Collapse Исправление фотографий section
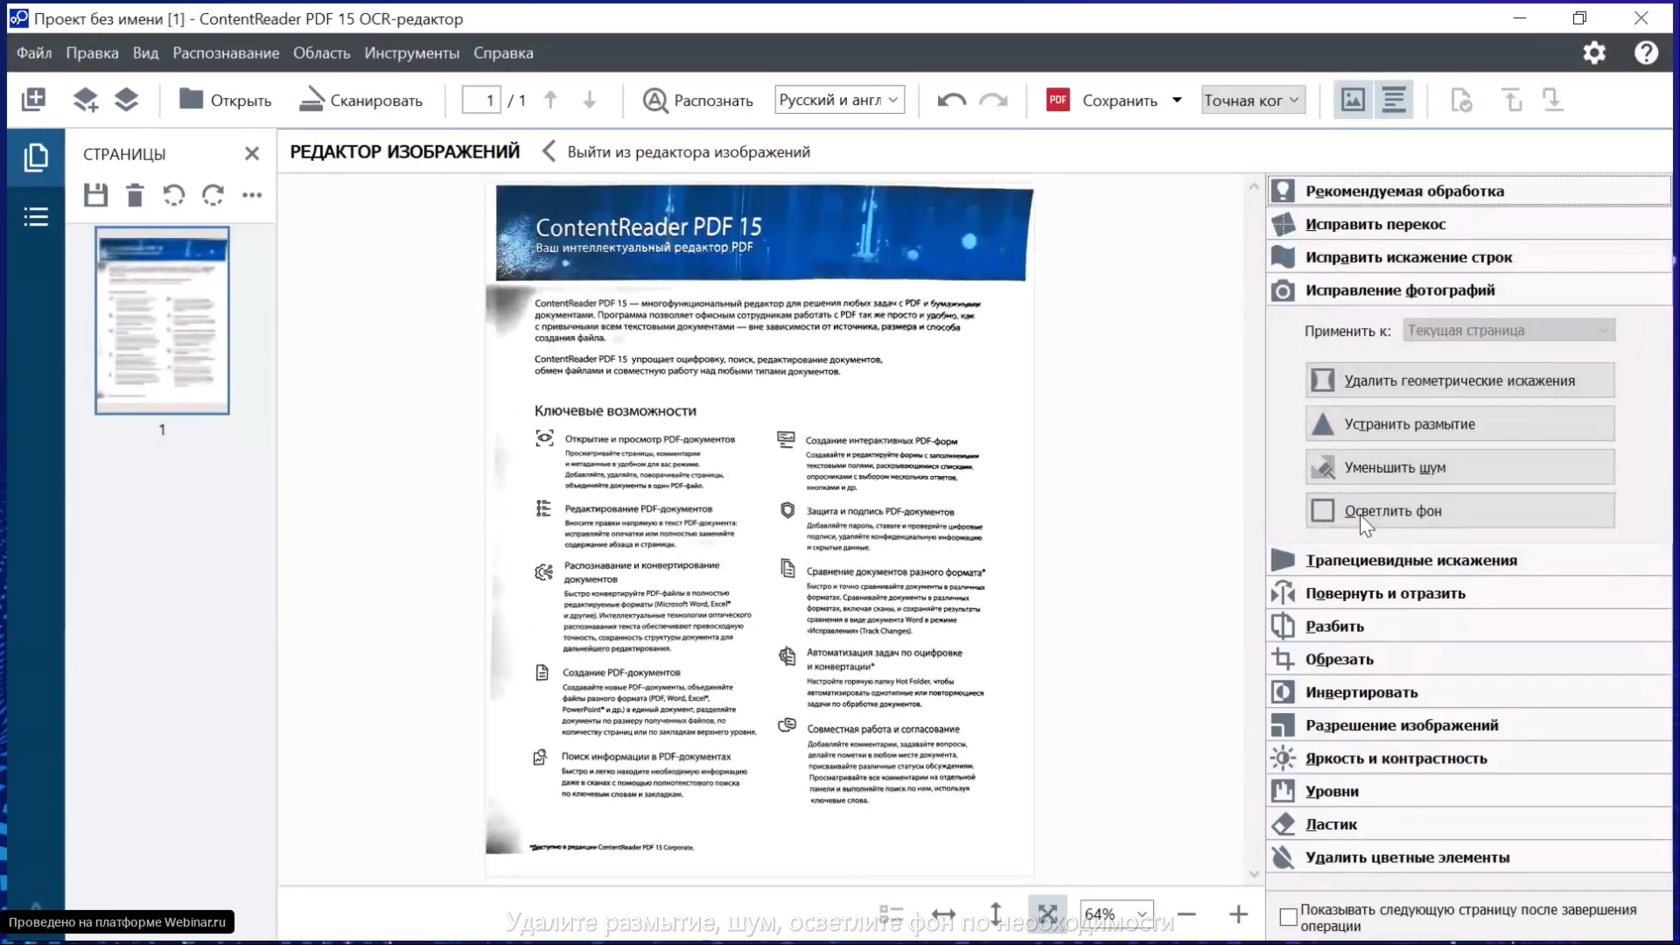 [1469, 290]
